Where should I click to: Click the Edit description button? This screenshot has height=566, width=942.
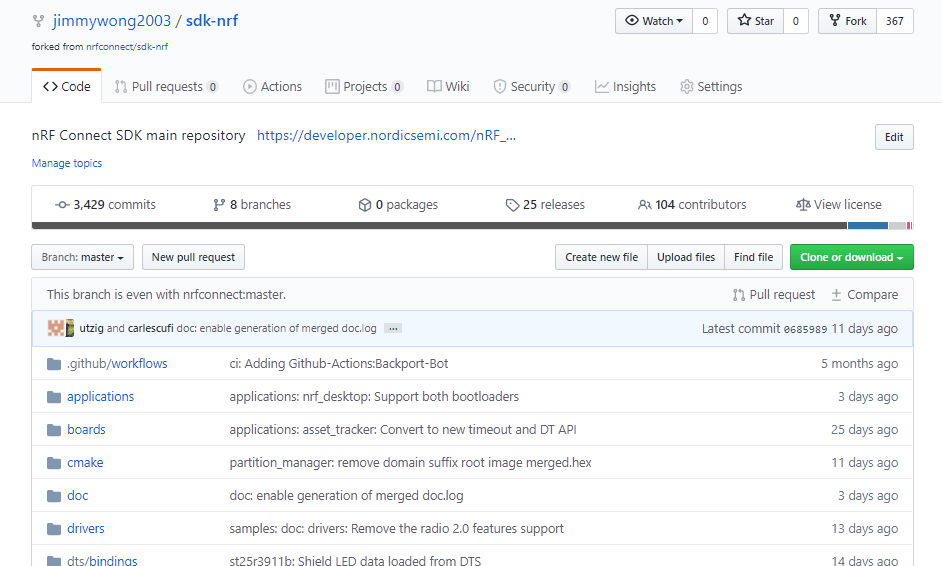893,138
